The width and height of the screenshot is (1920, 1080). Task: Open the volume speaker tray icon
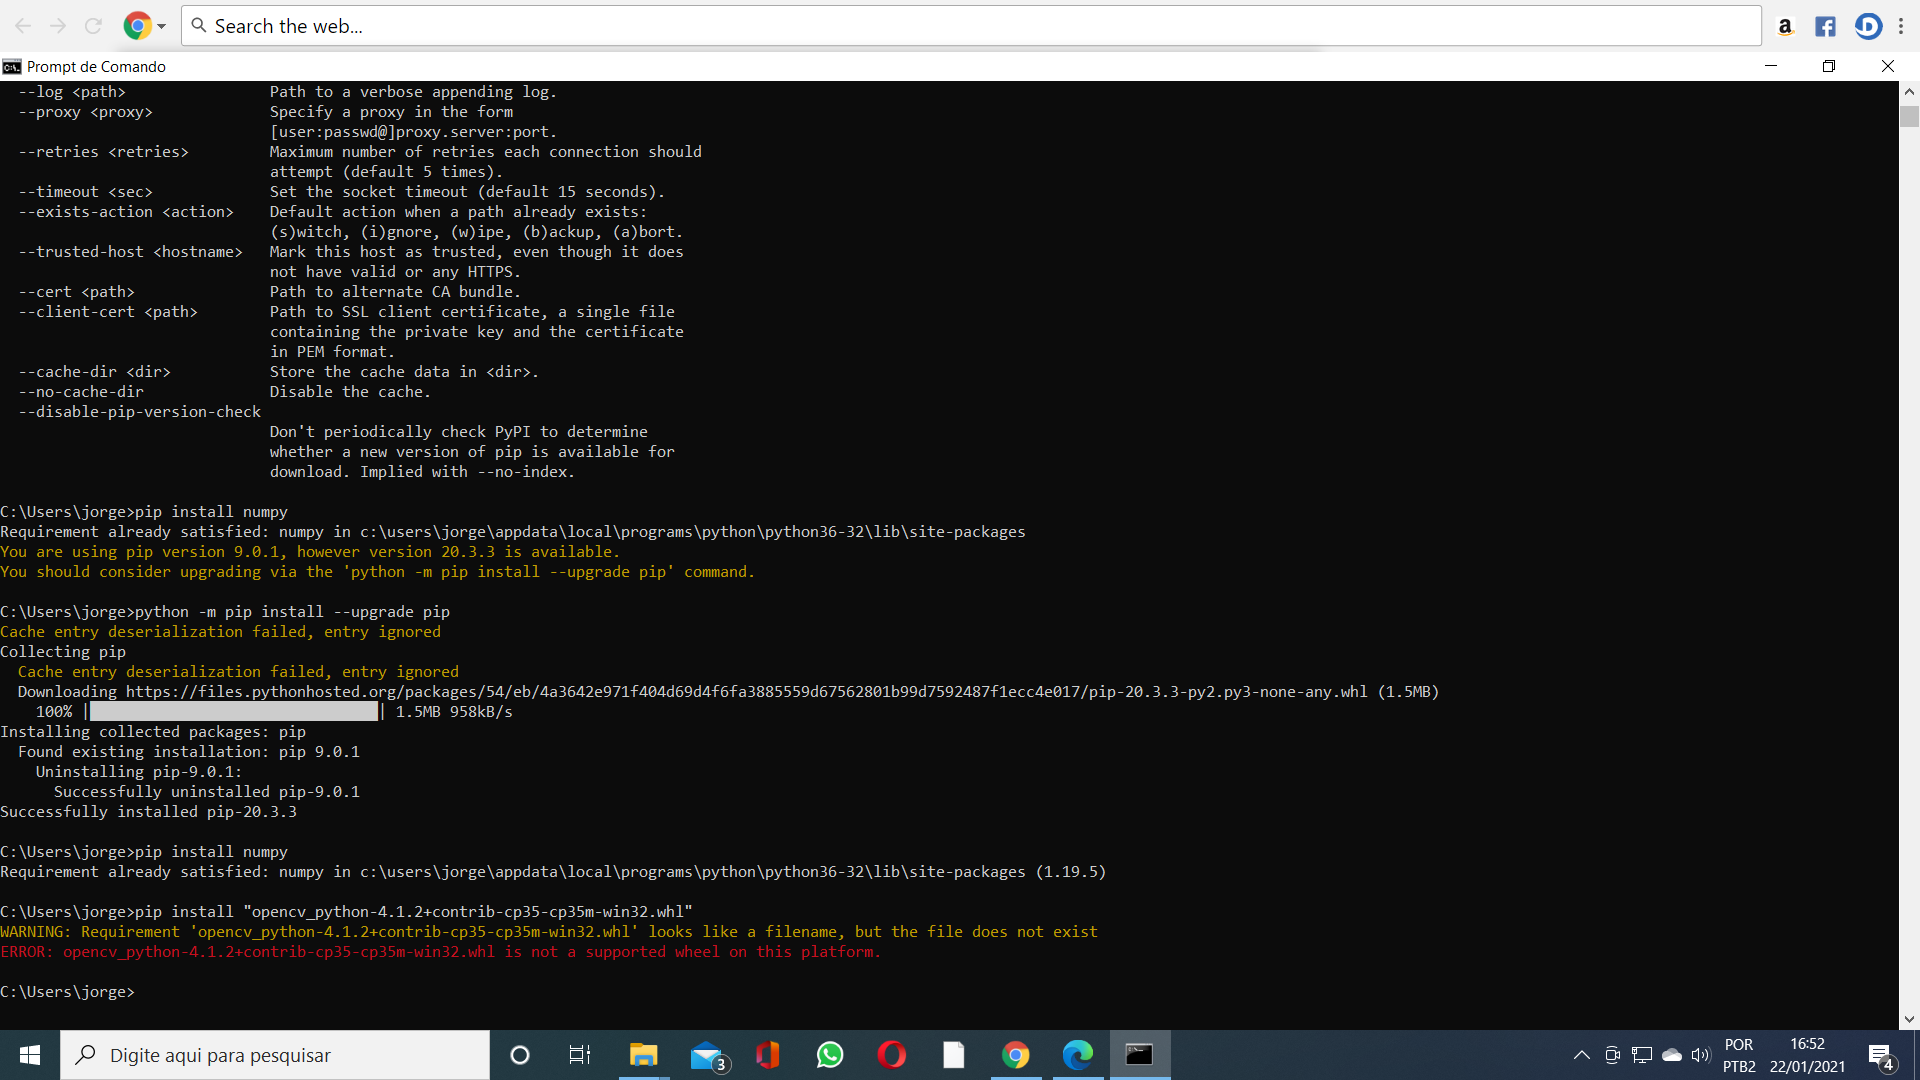[x=1701, y=1055]
